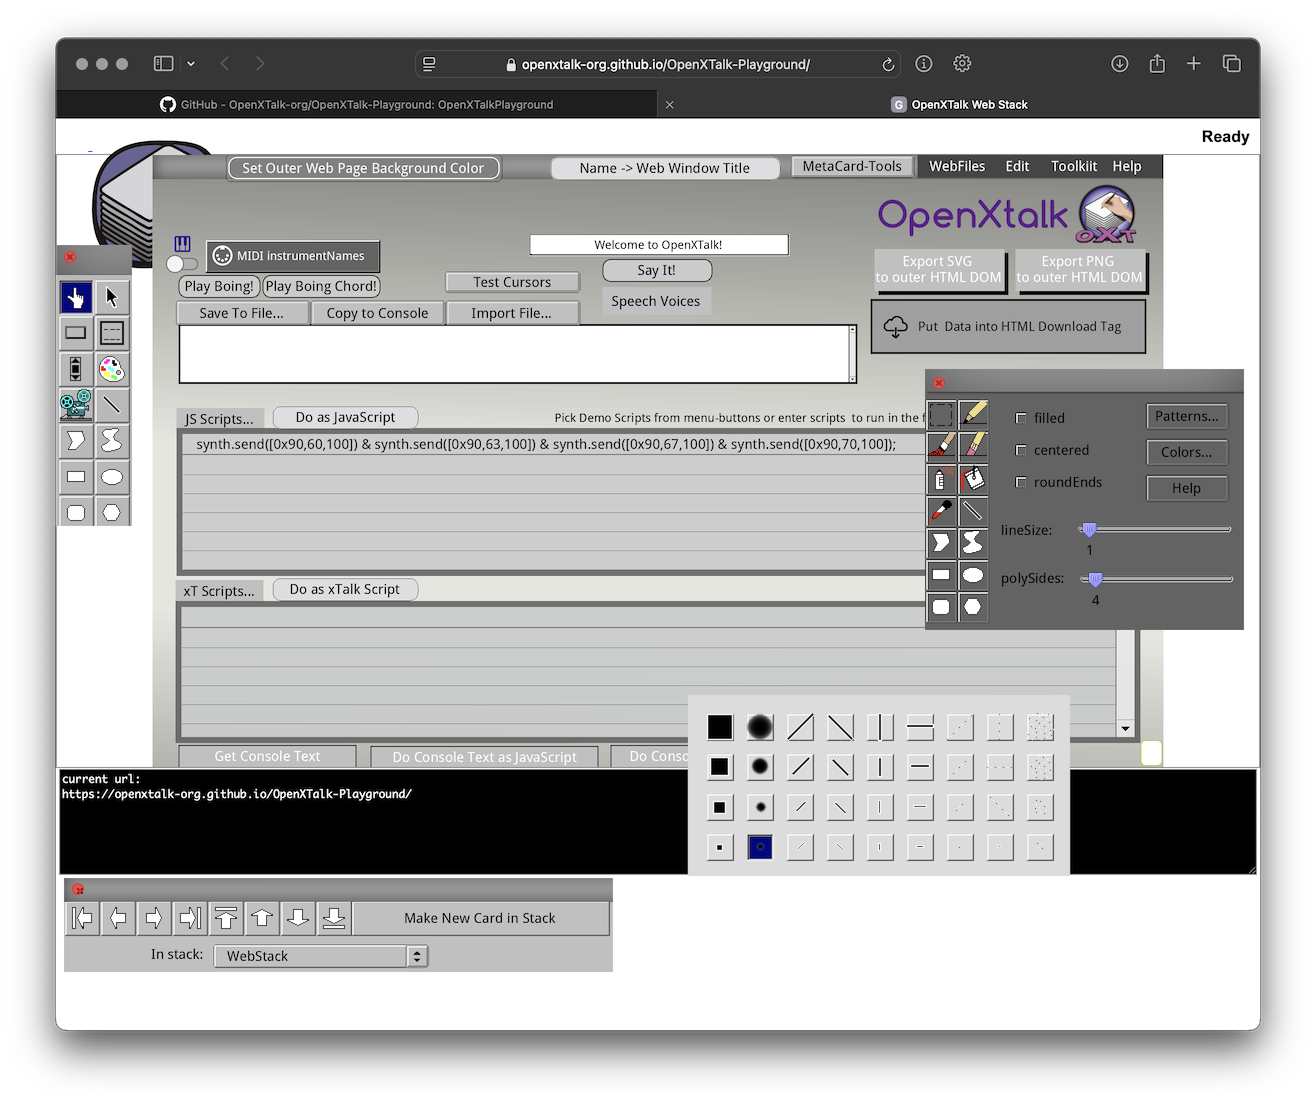The image size is (1316, 1104).
Task: Select the Pointer arrow tool
Action: click(112, 297)
